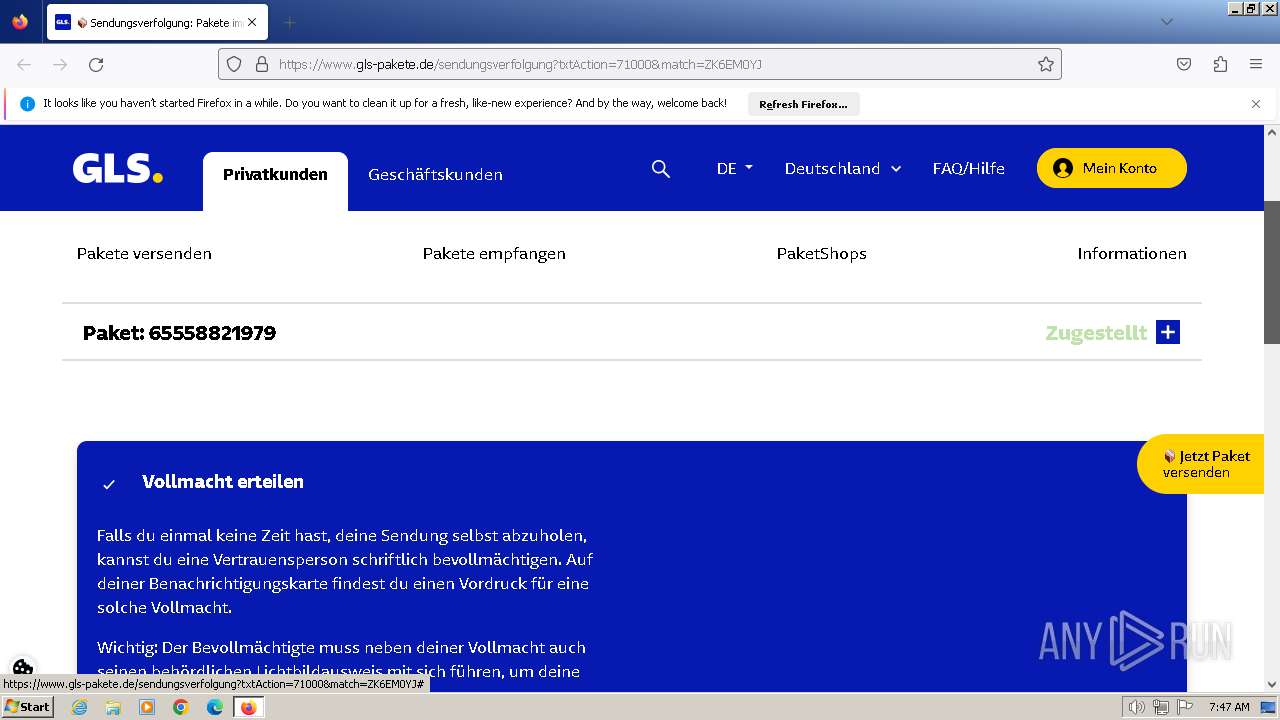The width and height of the screenshot is (1280, 720).
Task: Click the Zugestellt status text
Action: pyautogui.click(x=1096, y=333)
